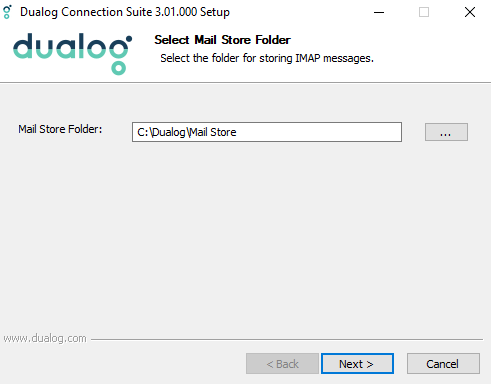The width and height of the screenshot is (491, 384).
Task: Click the Mail Store Folder: label
Action: (x=60, y=129)
